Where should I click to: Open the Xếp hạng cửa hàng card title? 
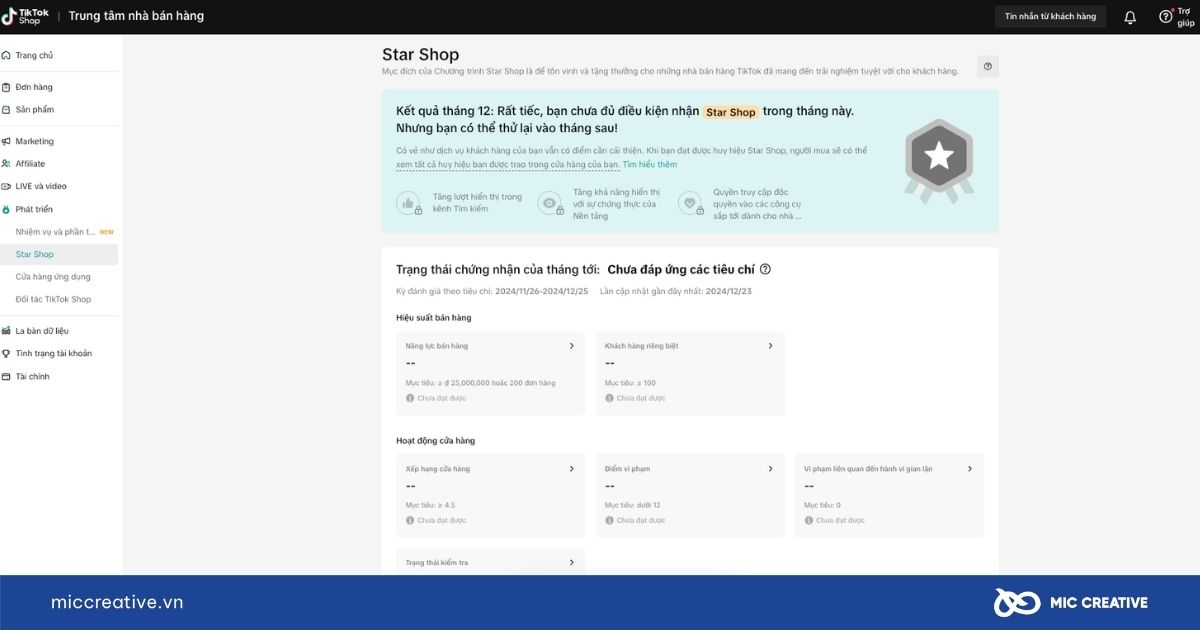(438, 468)
